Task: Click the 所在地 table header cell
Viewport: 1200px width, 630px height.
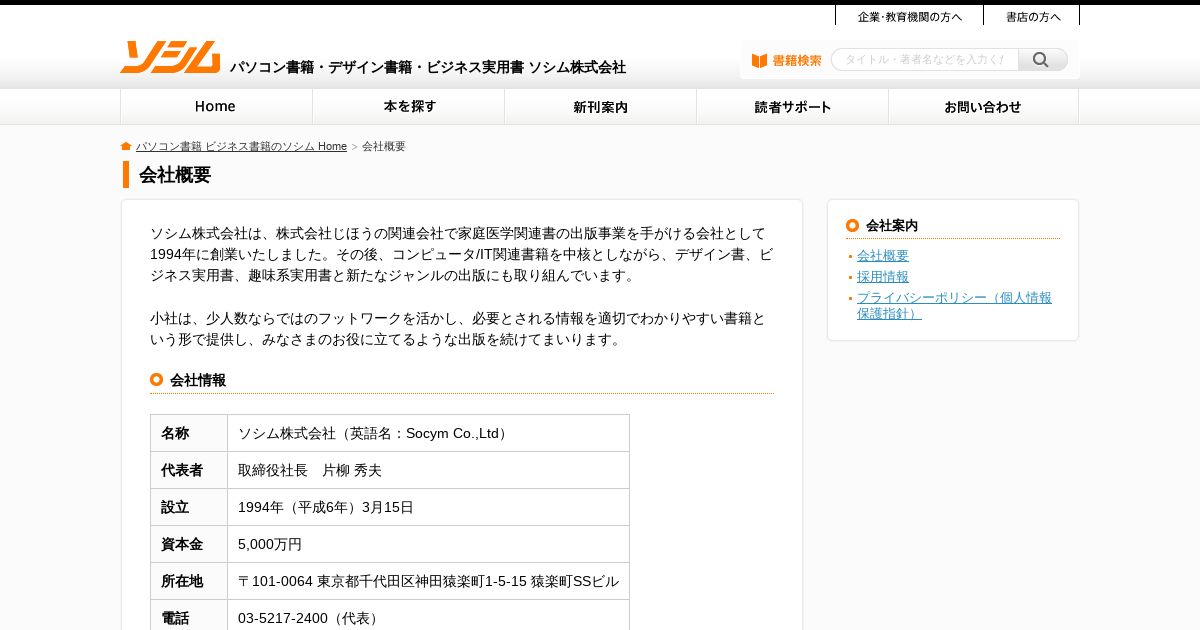Action: (189, 581)
